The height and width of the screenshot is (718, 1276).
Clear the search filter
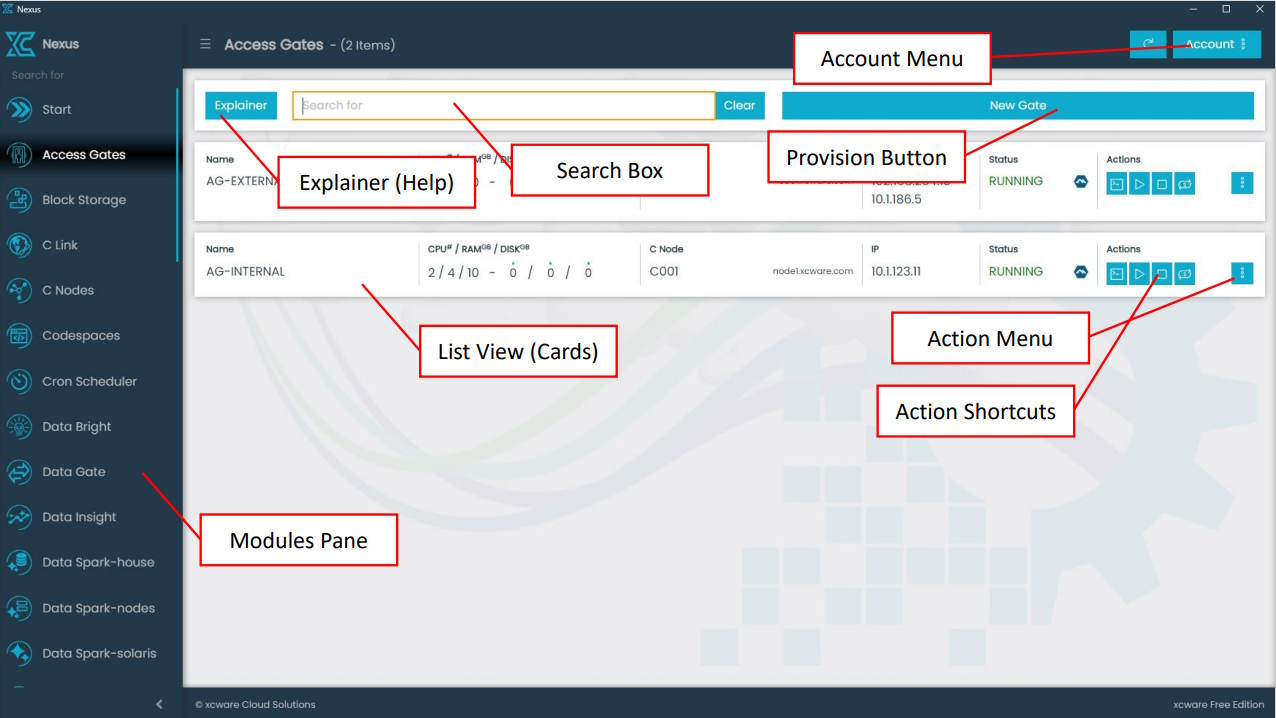coord(739,105)
